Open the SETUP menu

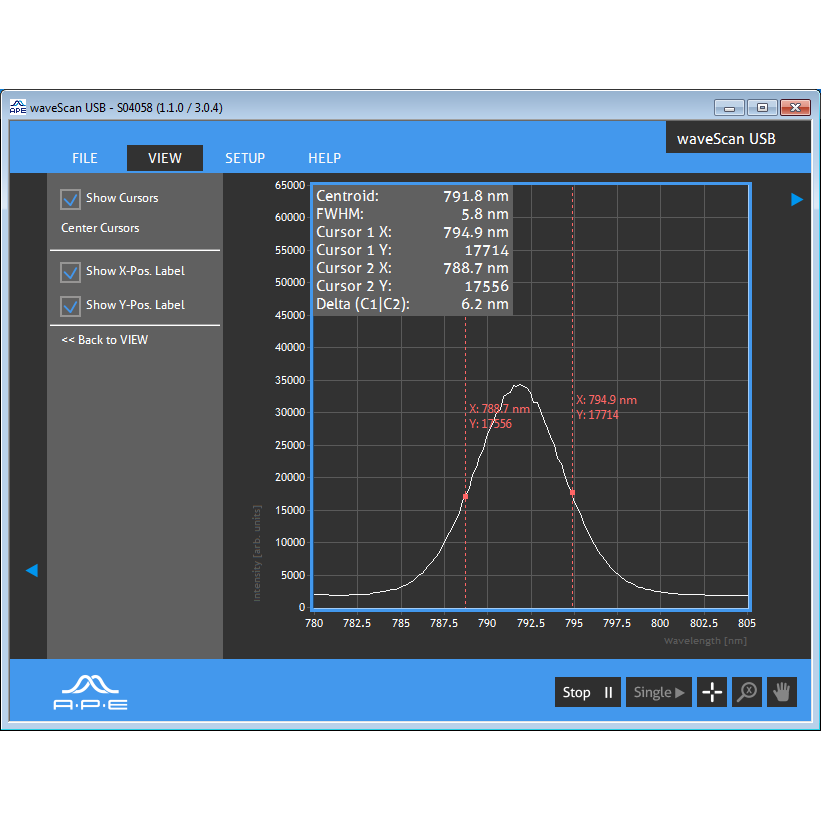click(245, 158)
